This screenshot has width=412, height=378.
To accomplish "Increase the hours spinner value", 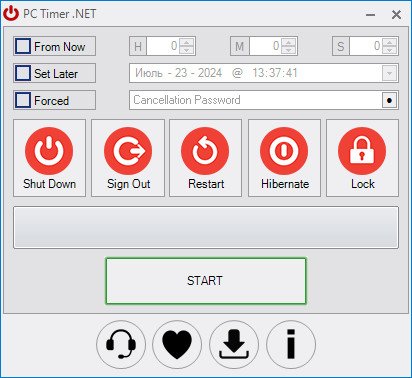I will pos(187,42).
